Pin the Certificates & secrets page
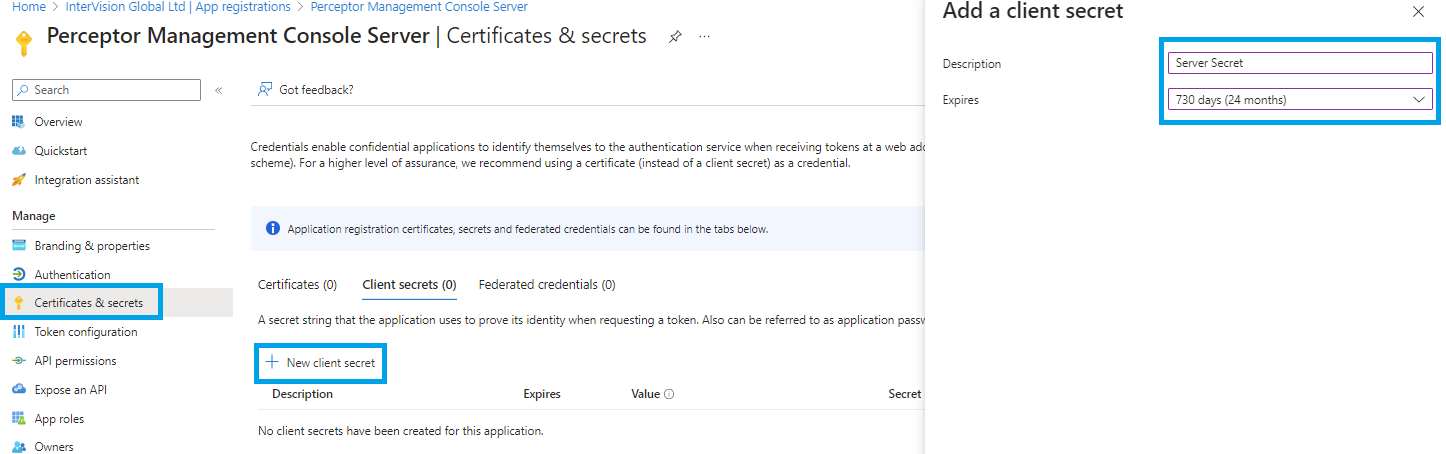1446x454 pixels. (675, 37)
